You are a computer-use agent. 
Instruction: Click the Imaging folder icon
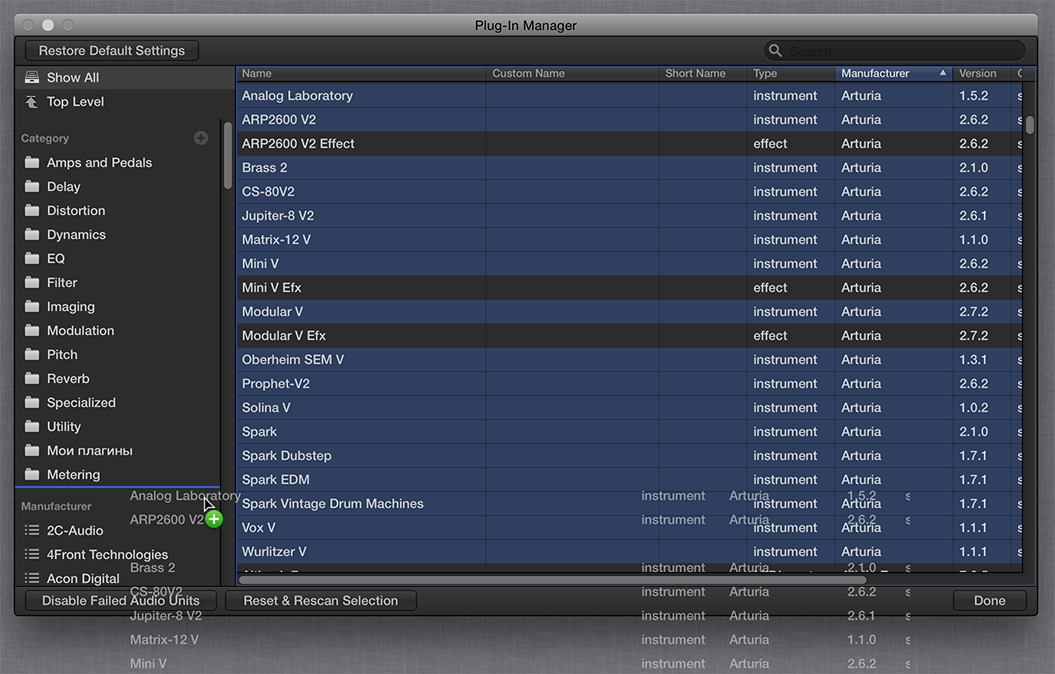point(32,306)
